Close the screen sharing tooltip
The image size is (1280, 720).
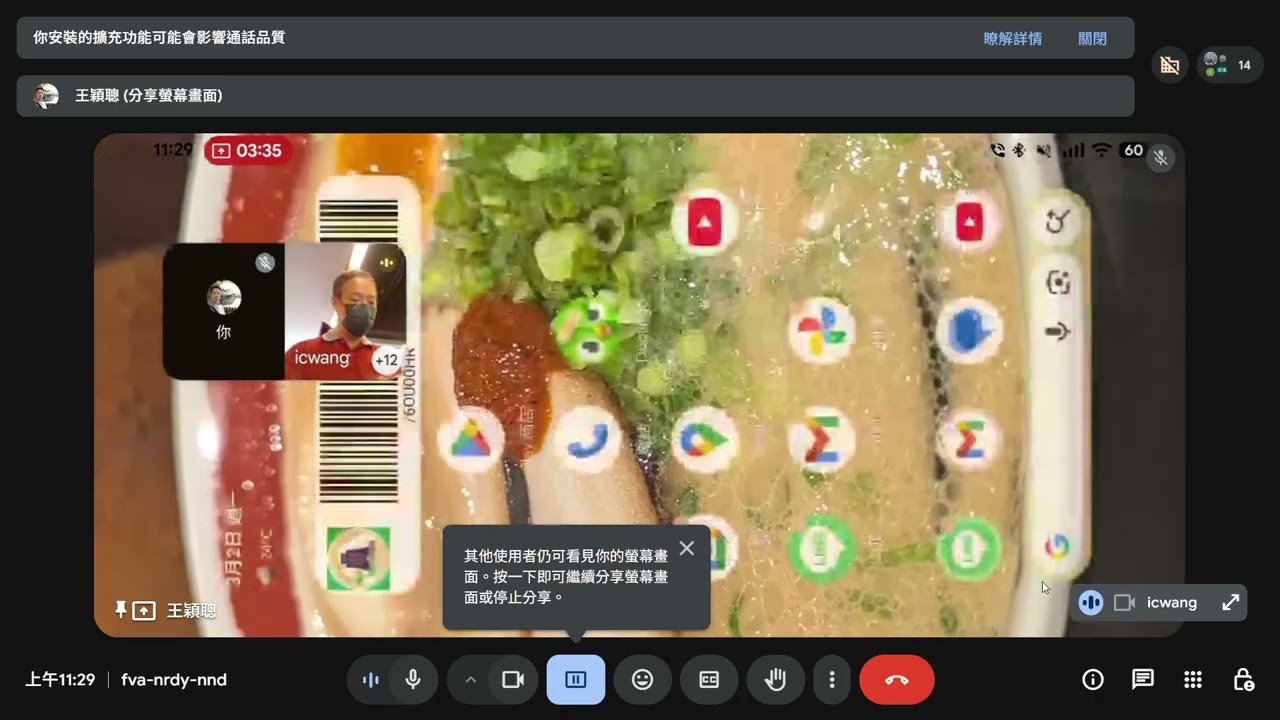click(686, 548)
